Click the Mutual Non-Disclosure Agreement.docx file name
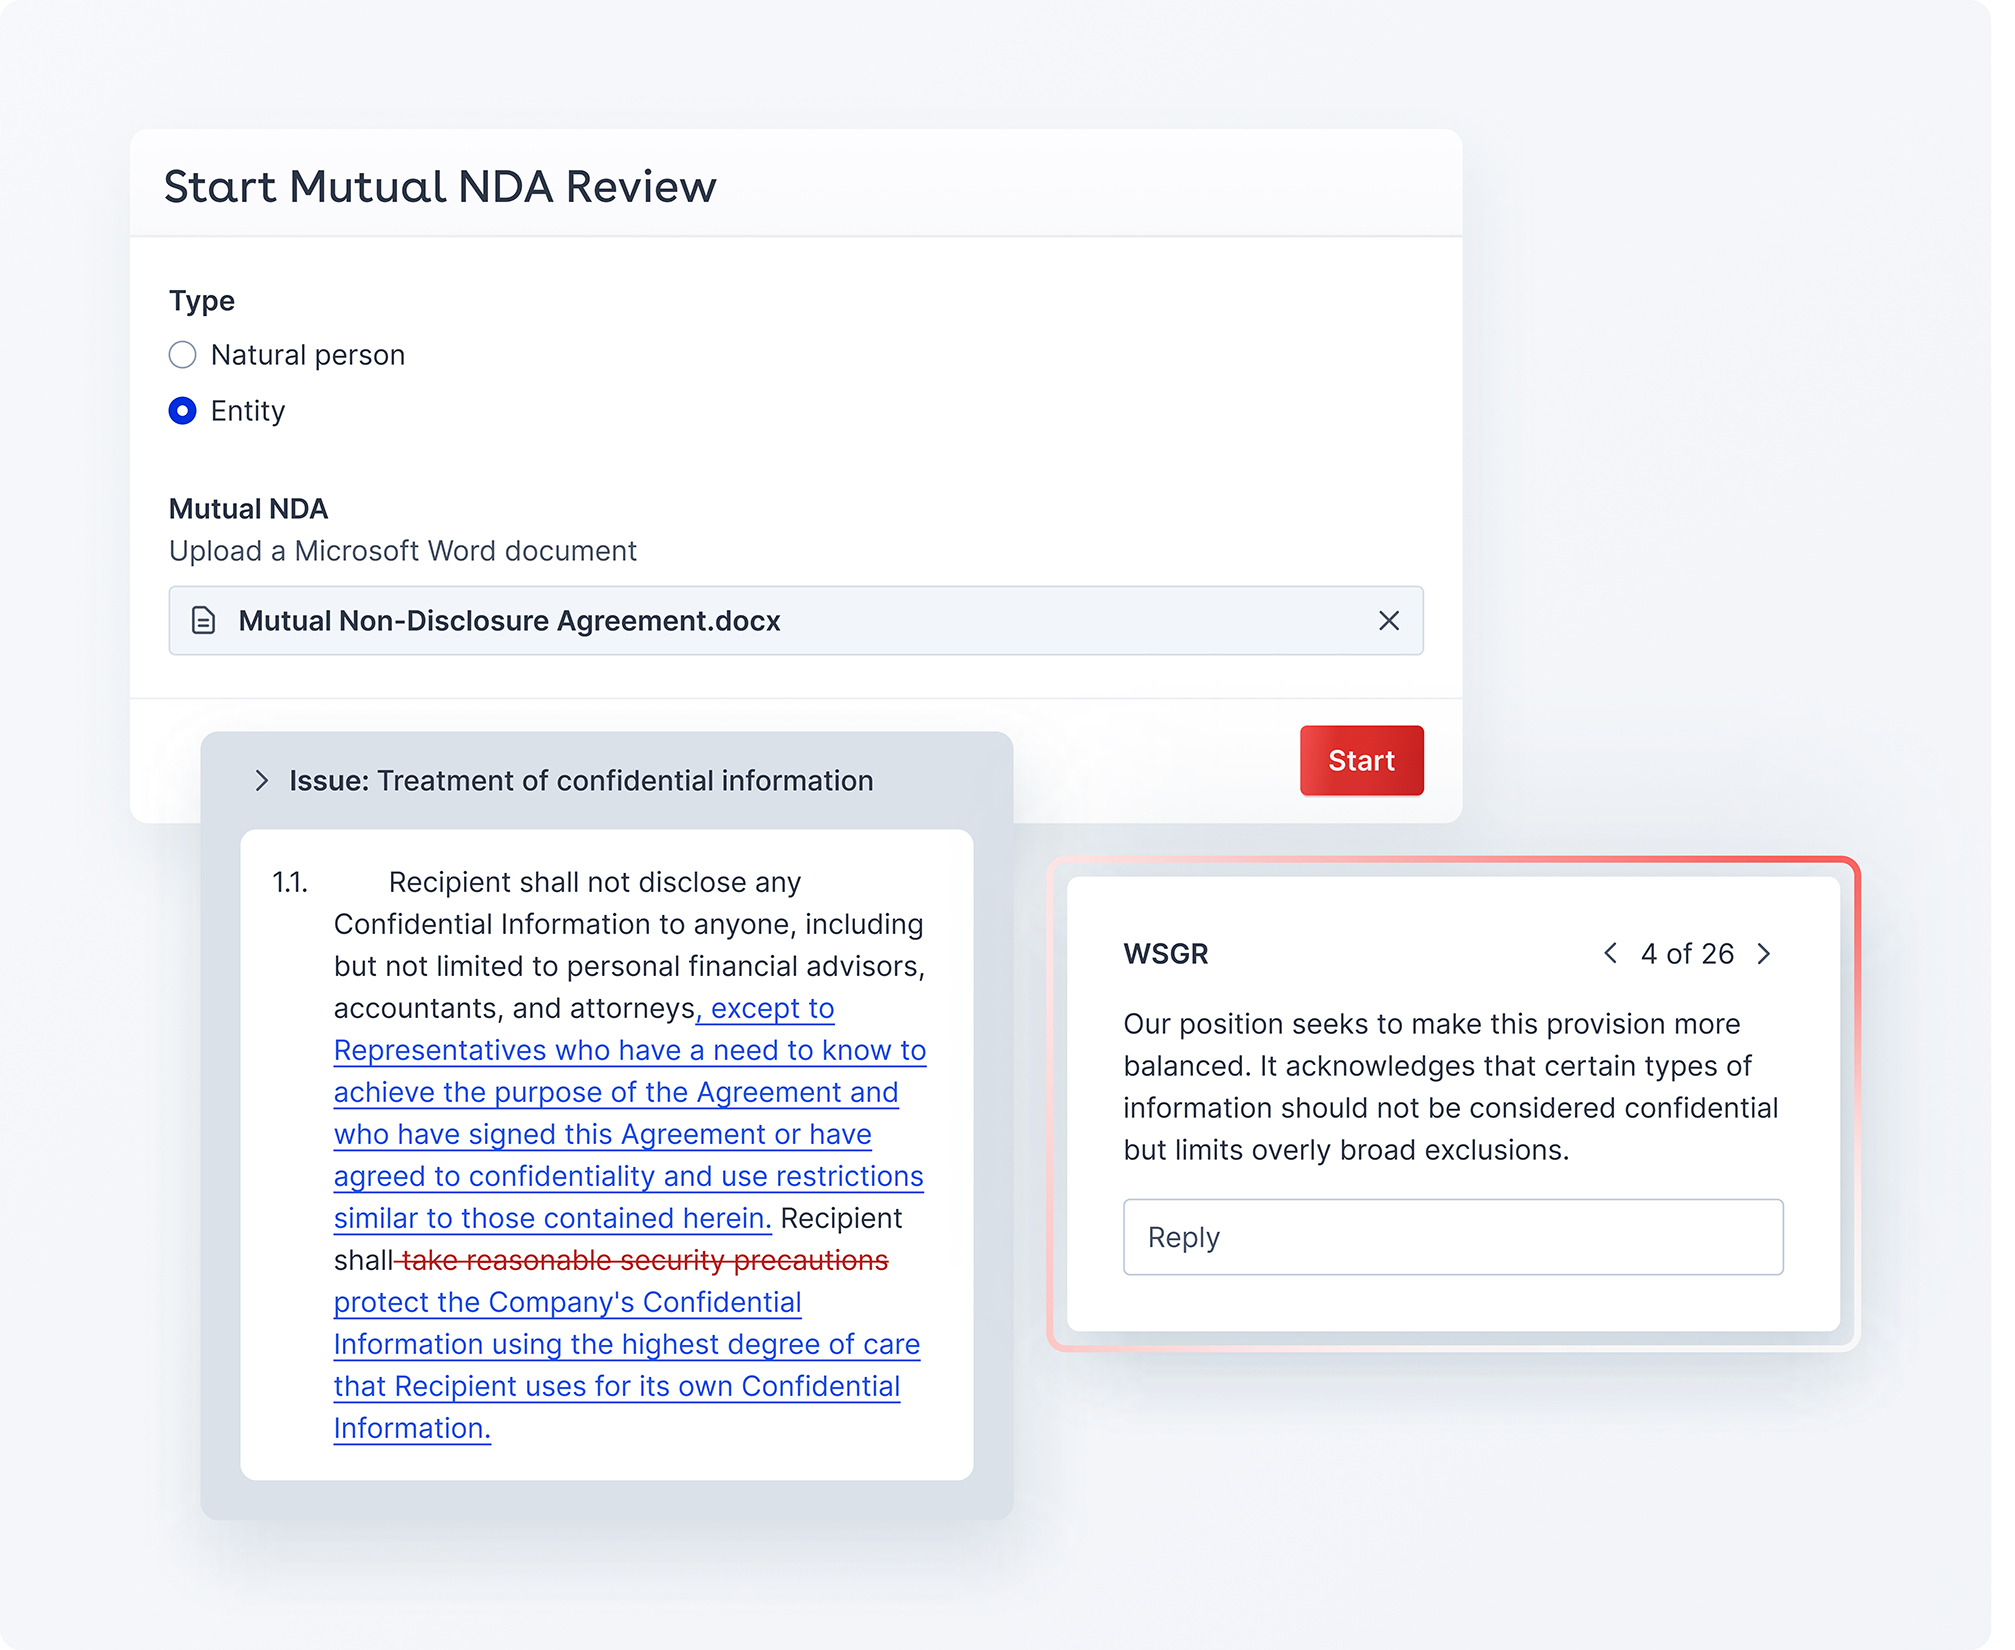The height and width of the screenshot is (1650, 2015). 509,621
